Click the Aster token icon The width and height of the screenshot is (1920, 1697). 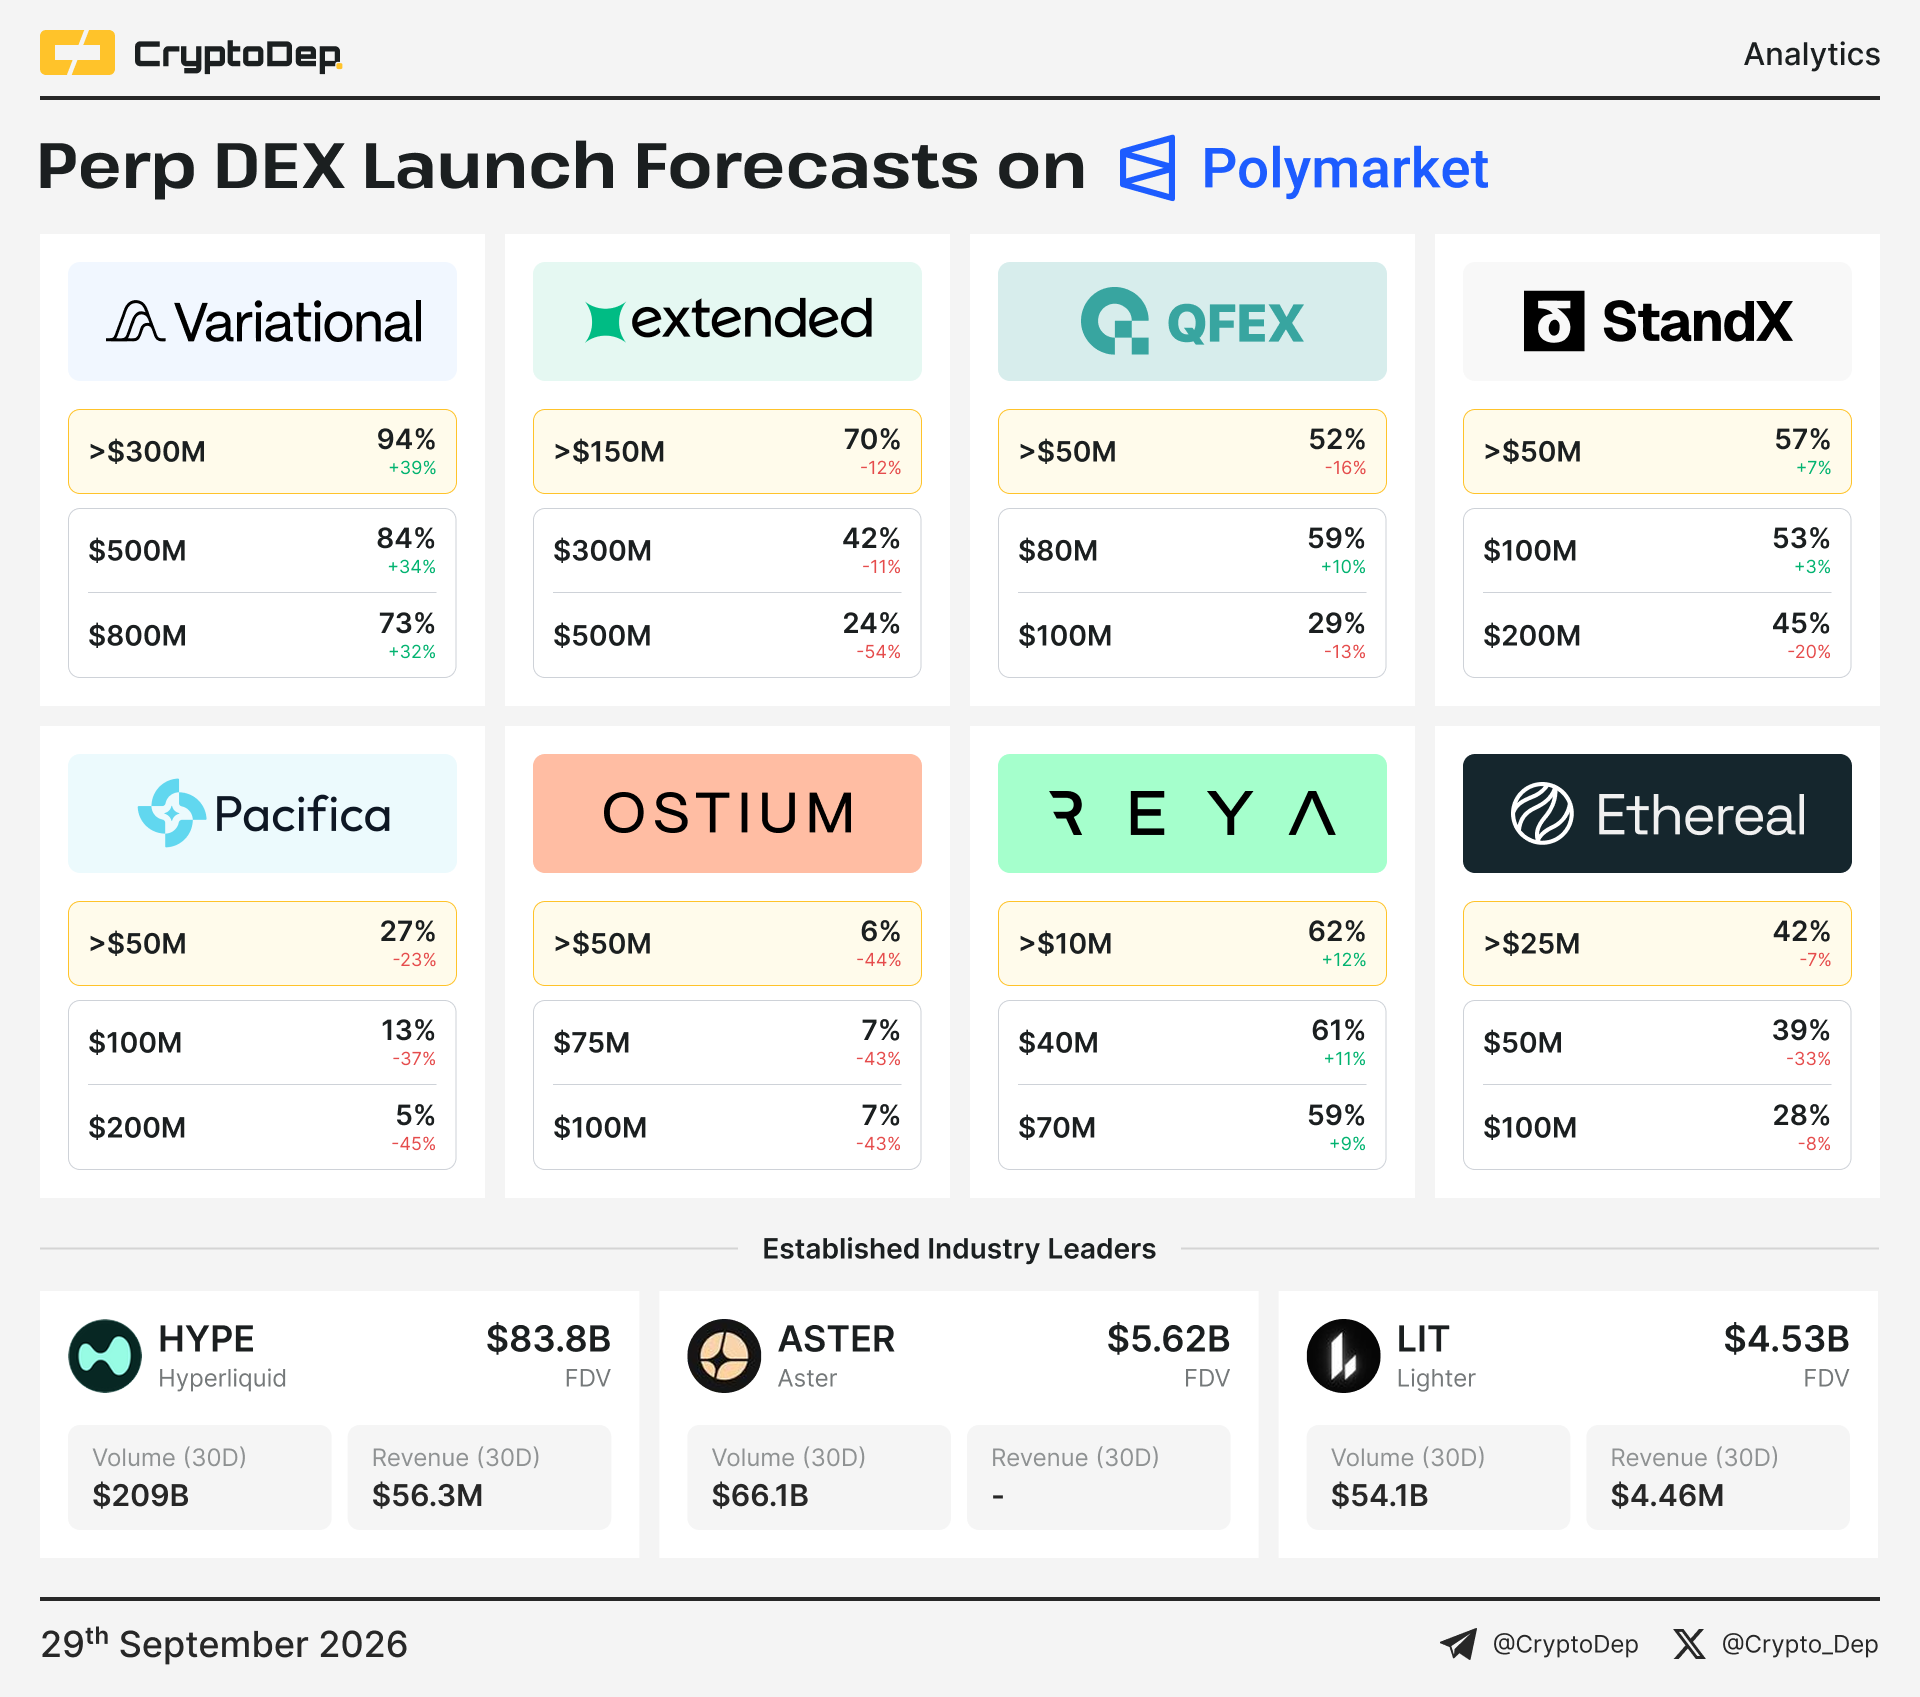tap(724, 1356)
